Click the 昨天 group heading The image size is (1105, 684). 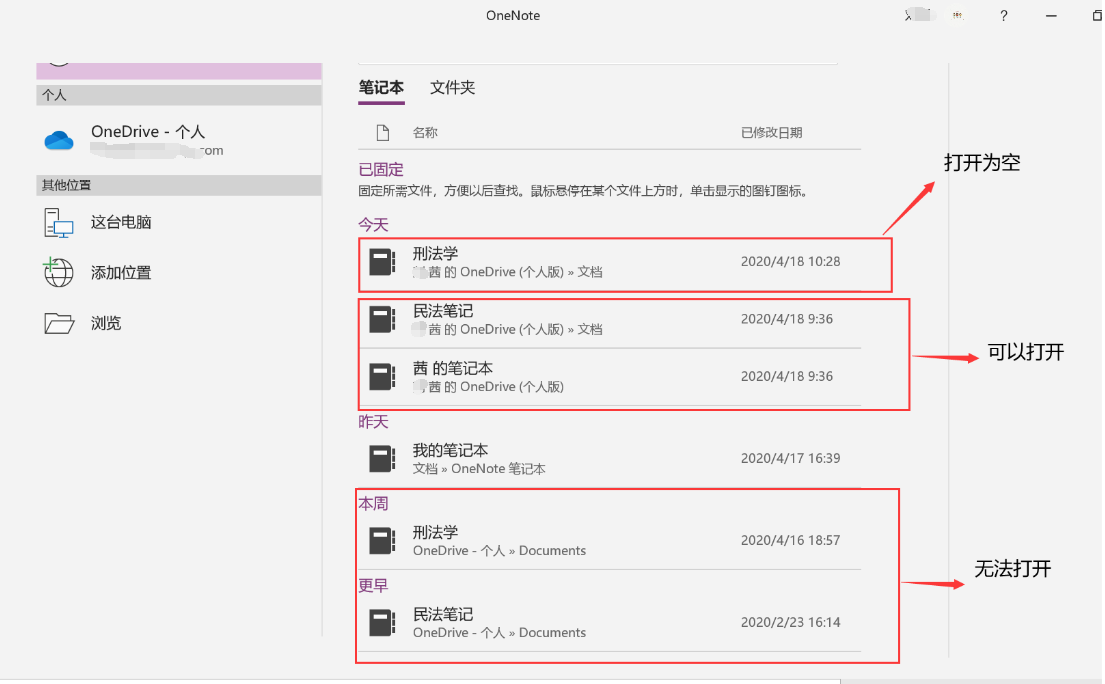pyautogui.click(x=374, y=422)
